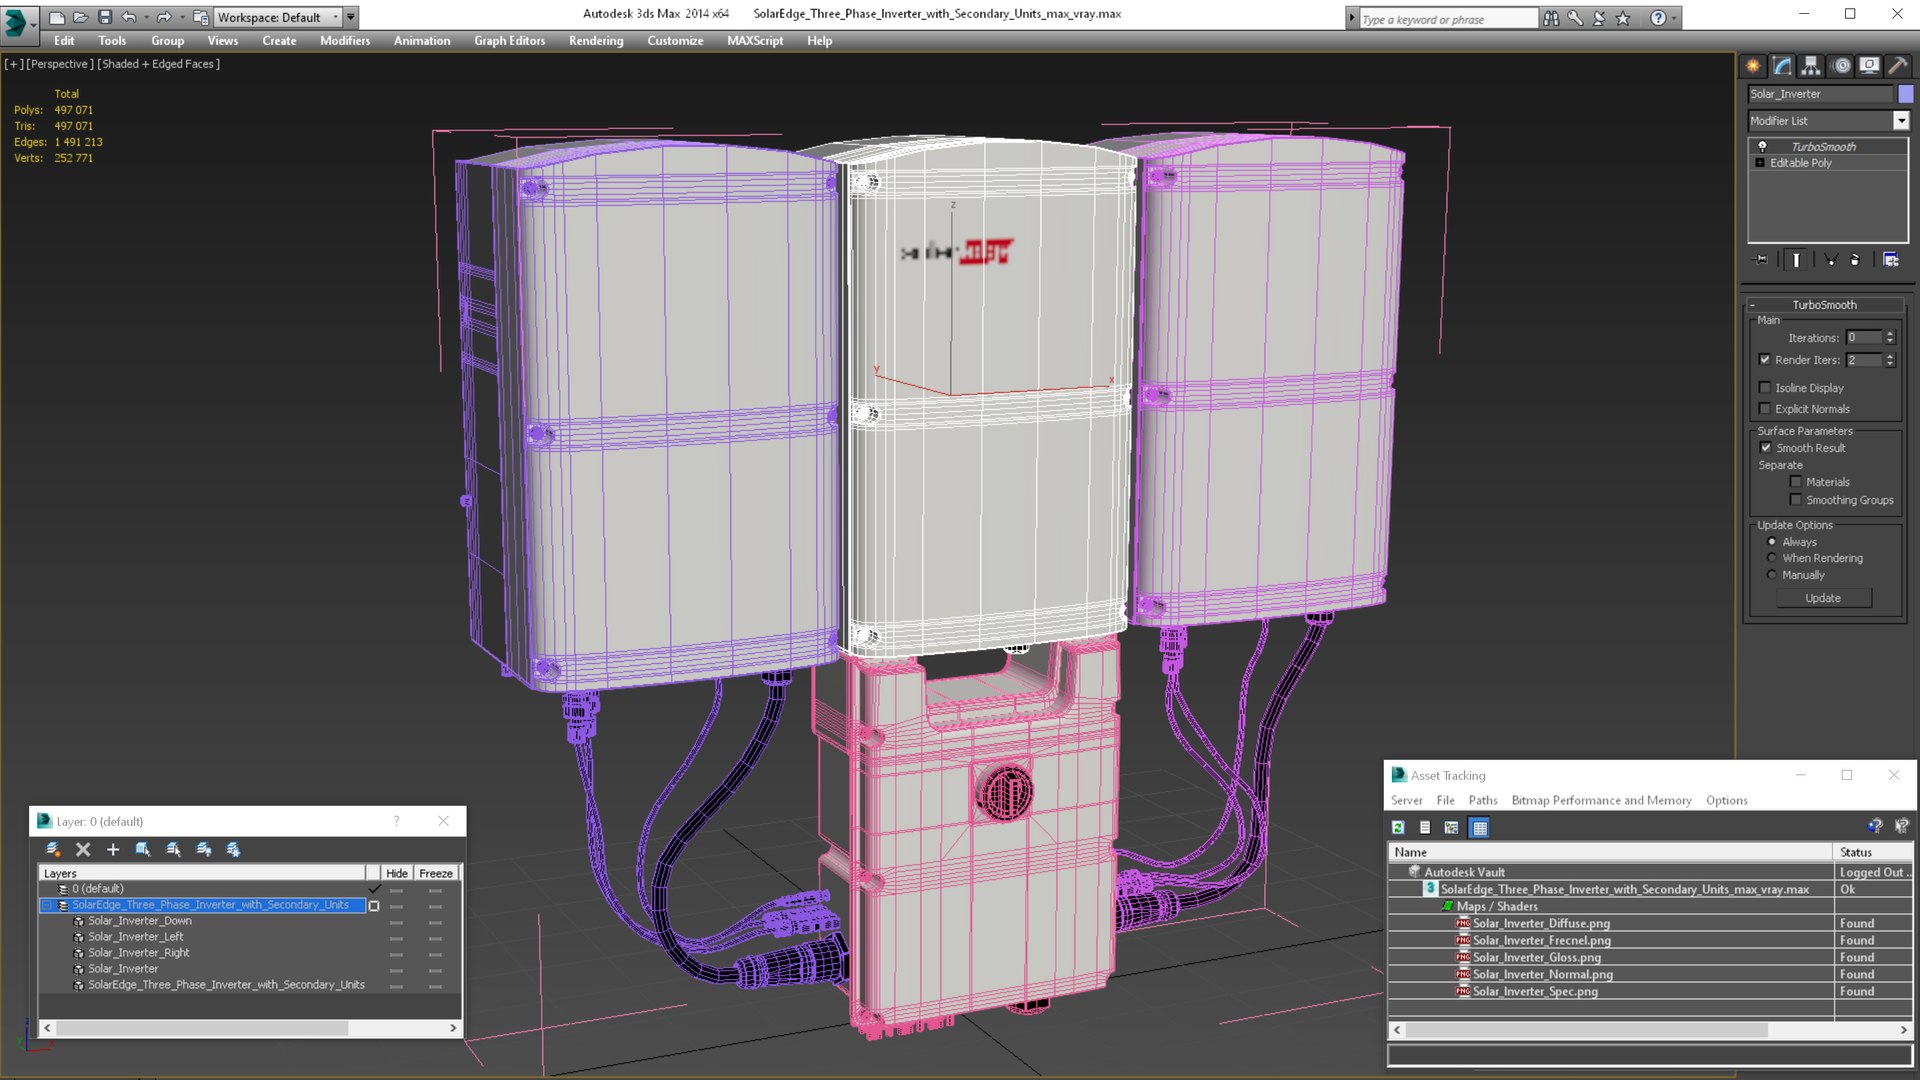Open Bitmap Performance and Memory menu
Image resolution: width=1920 pixels, height=1080 pixels.
[x=1601, y=800]
